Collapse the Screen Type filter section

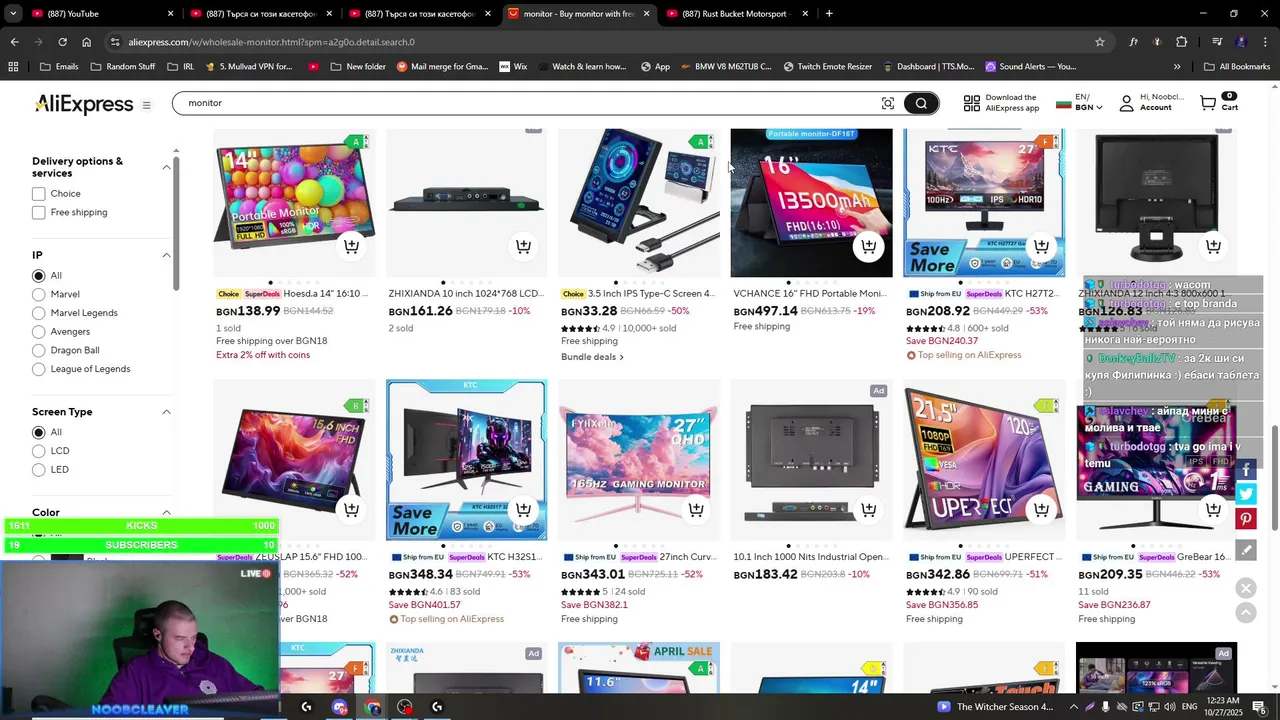point(166,412)
